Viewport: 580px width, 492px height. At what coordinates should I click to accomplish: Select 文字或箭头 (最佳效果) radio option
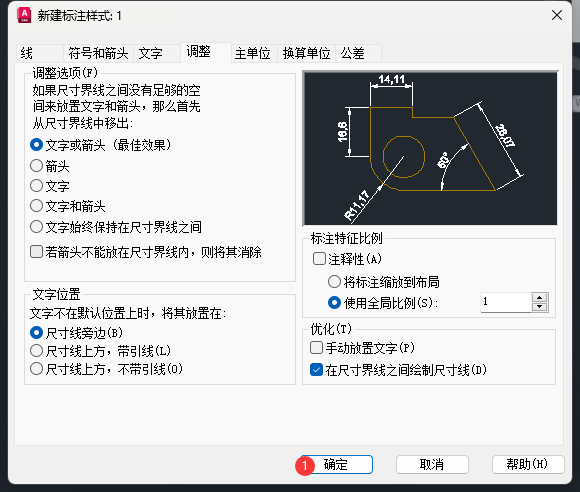(101, 145)
